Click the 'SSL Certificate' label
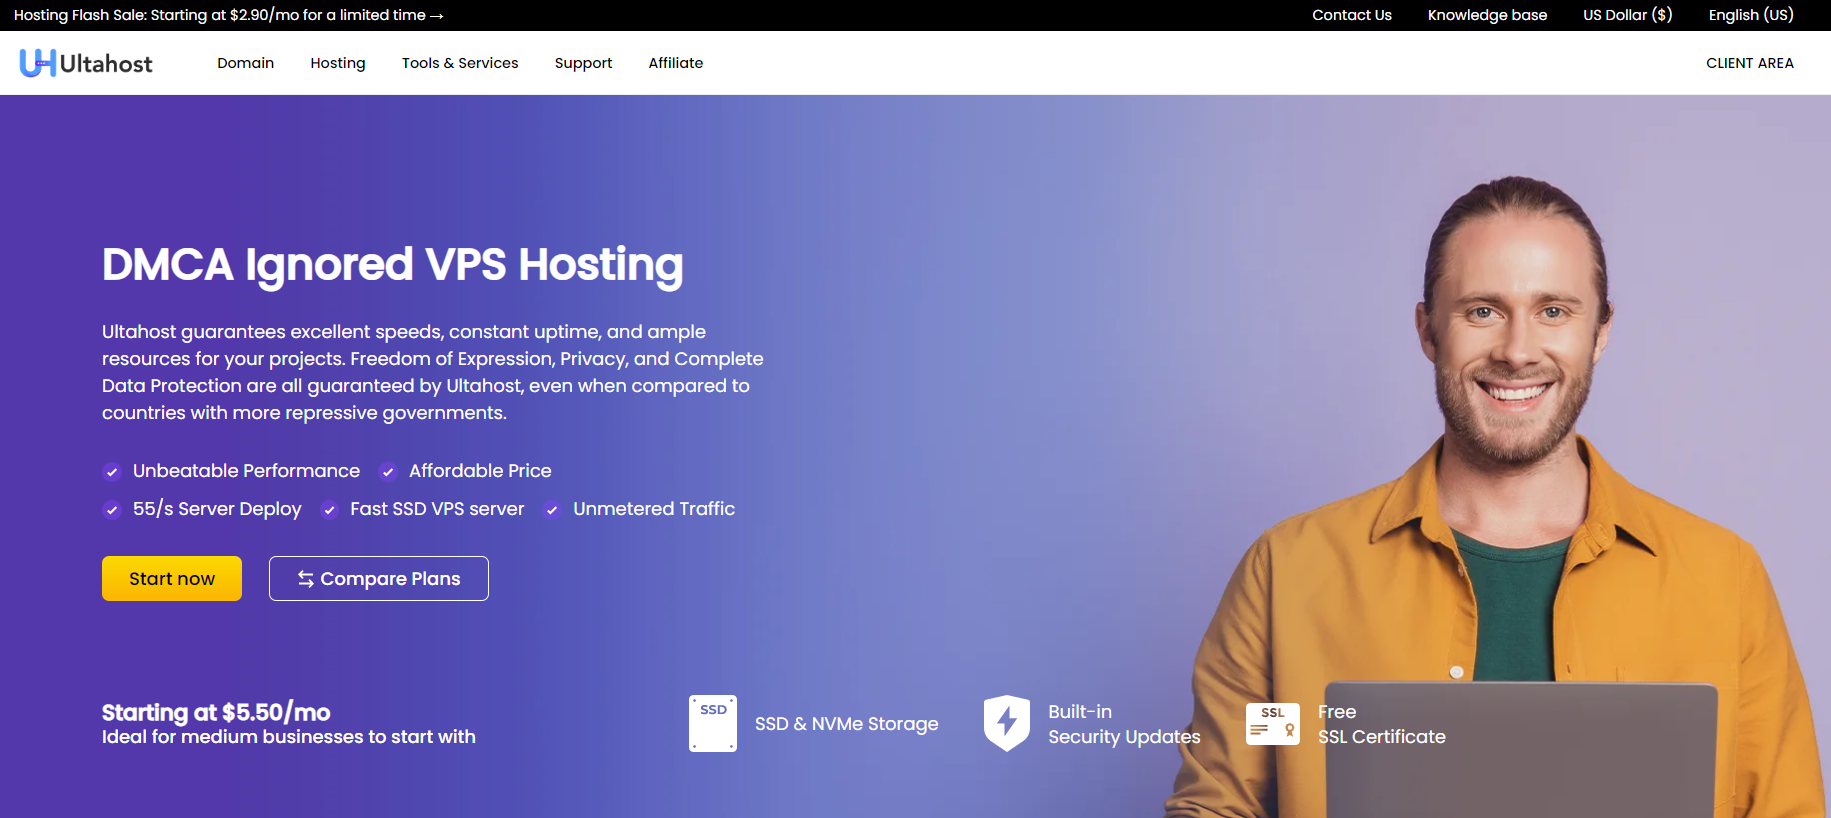Screen dimensions: 1831x818 pos(1382,737)
